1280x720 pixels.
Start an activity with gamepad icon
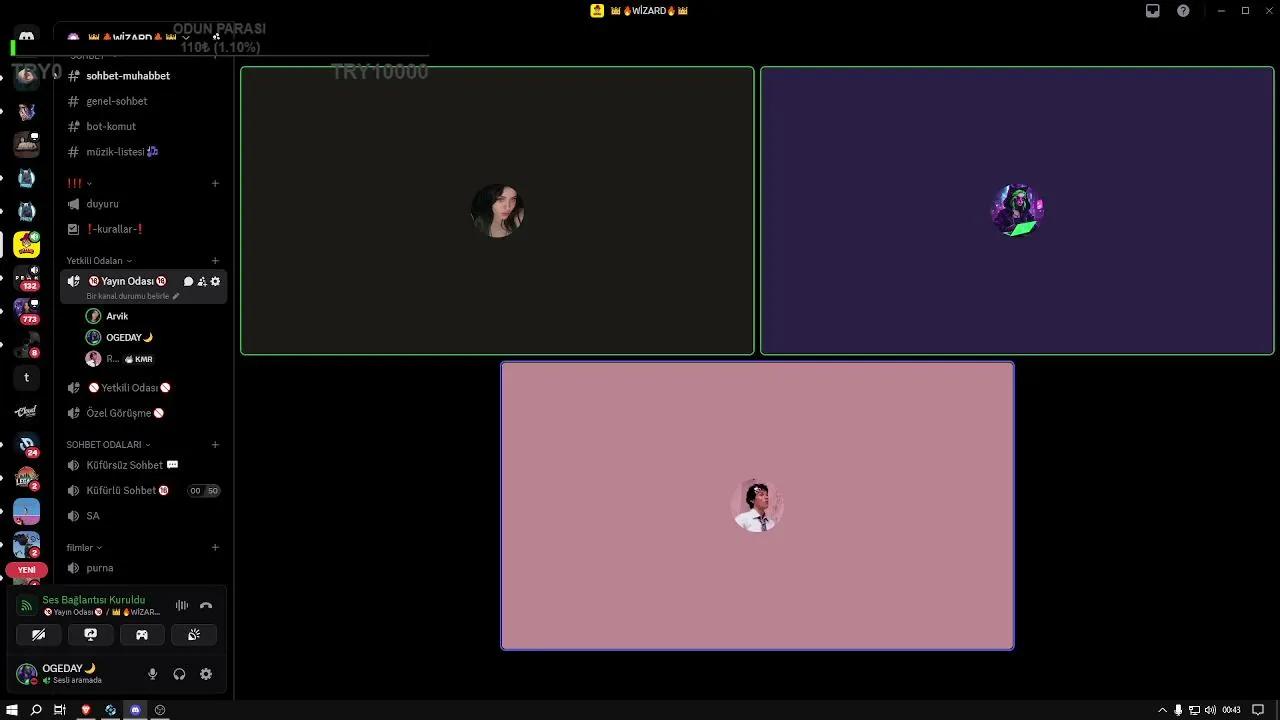pos(142,635)
